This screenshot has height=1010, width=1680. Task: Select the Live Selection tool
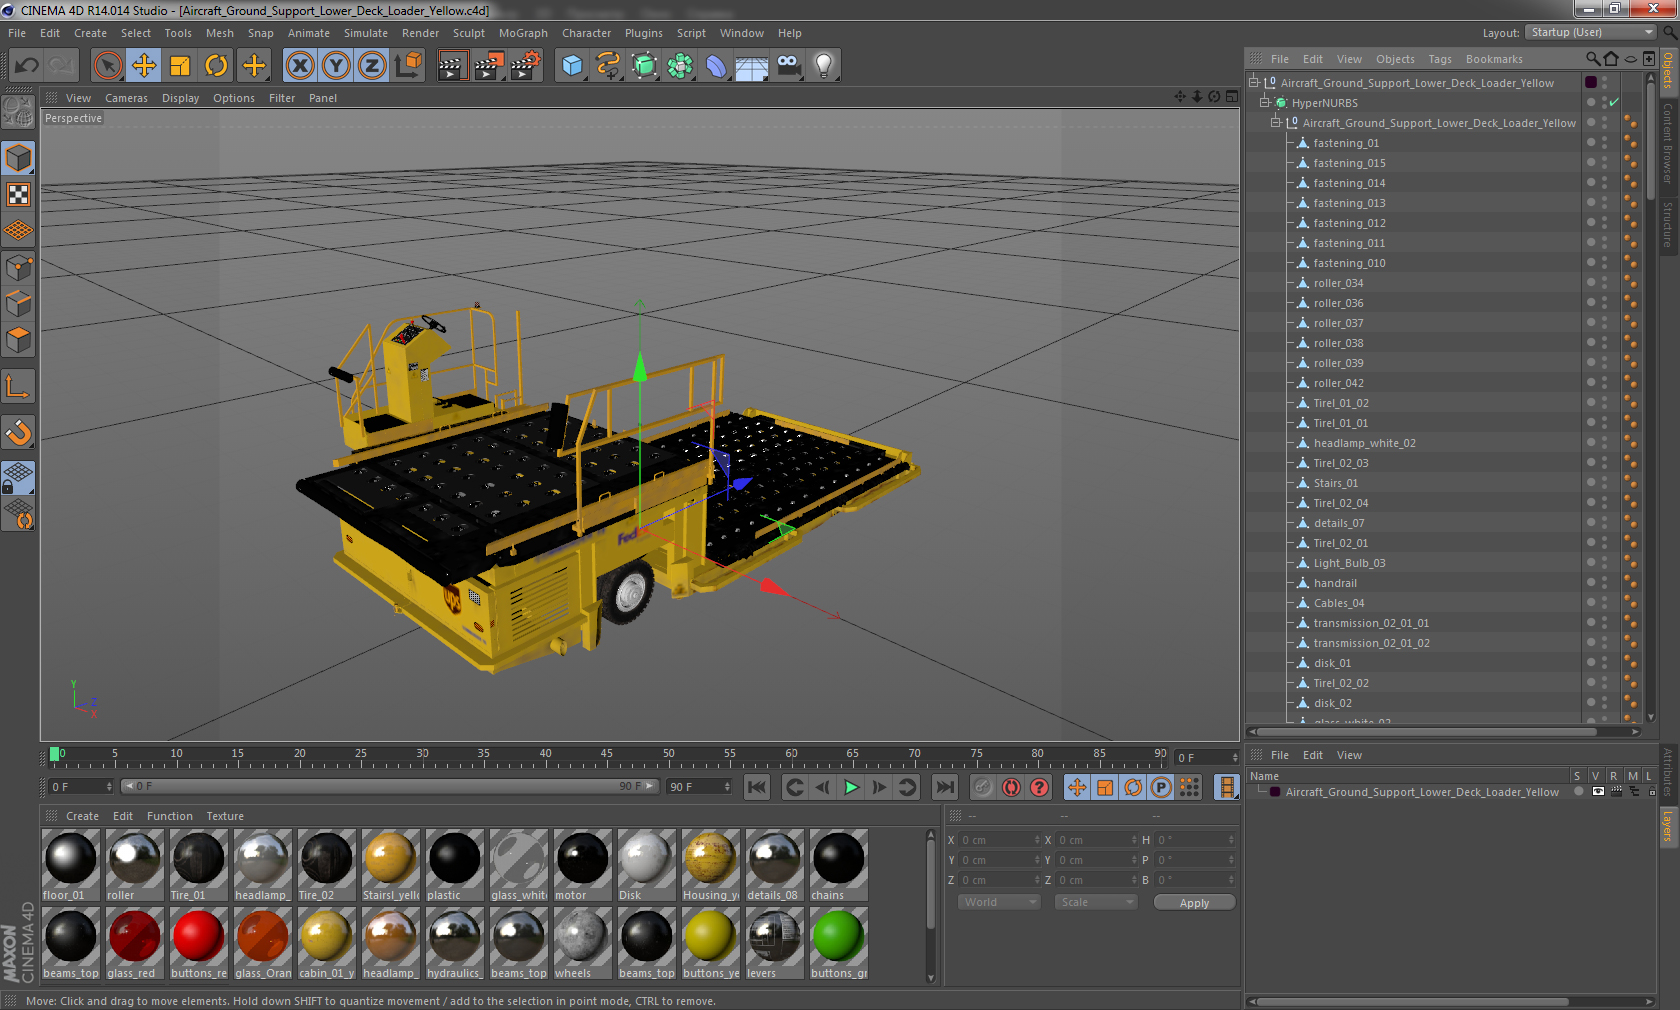(x=107, y=66)
